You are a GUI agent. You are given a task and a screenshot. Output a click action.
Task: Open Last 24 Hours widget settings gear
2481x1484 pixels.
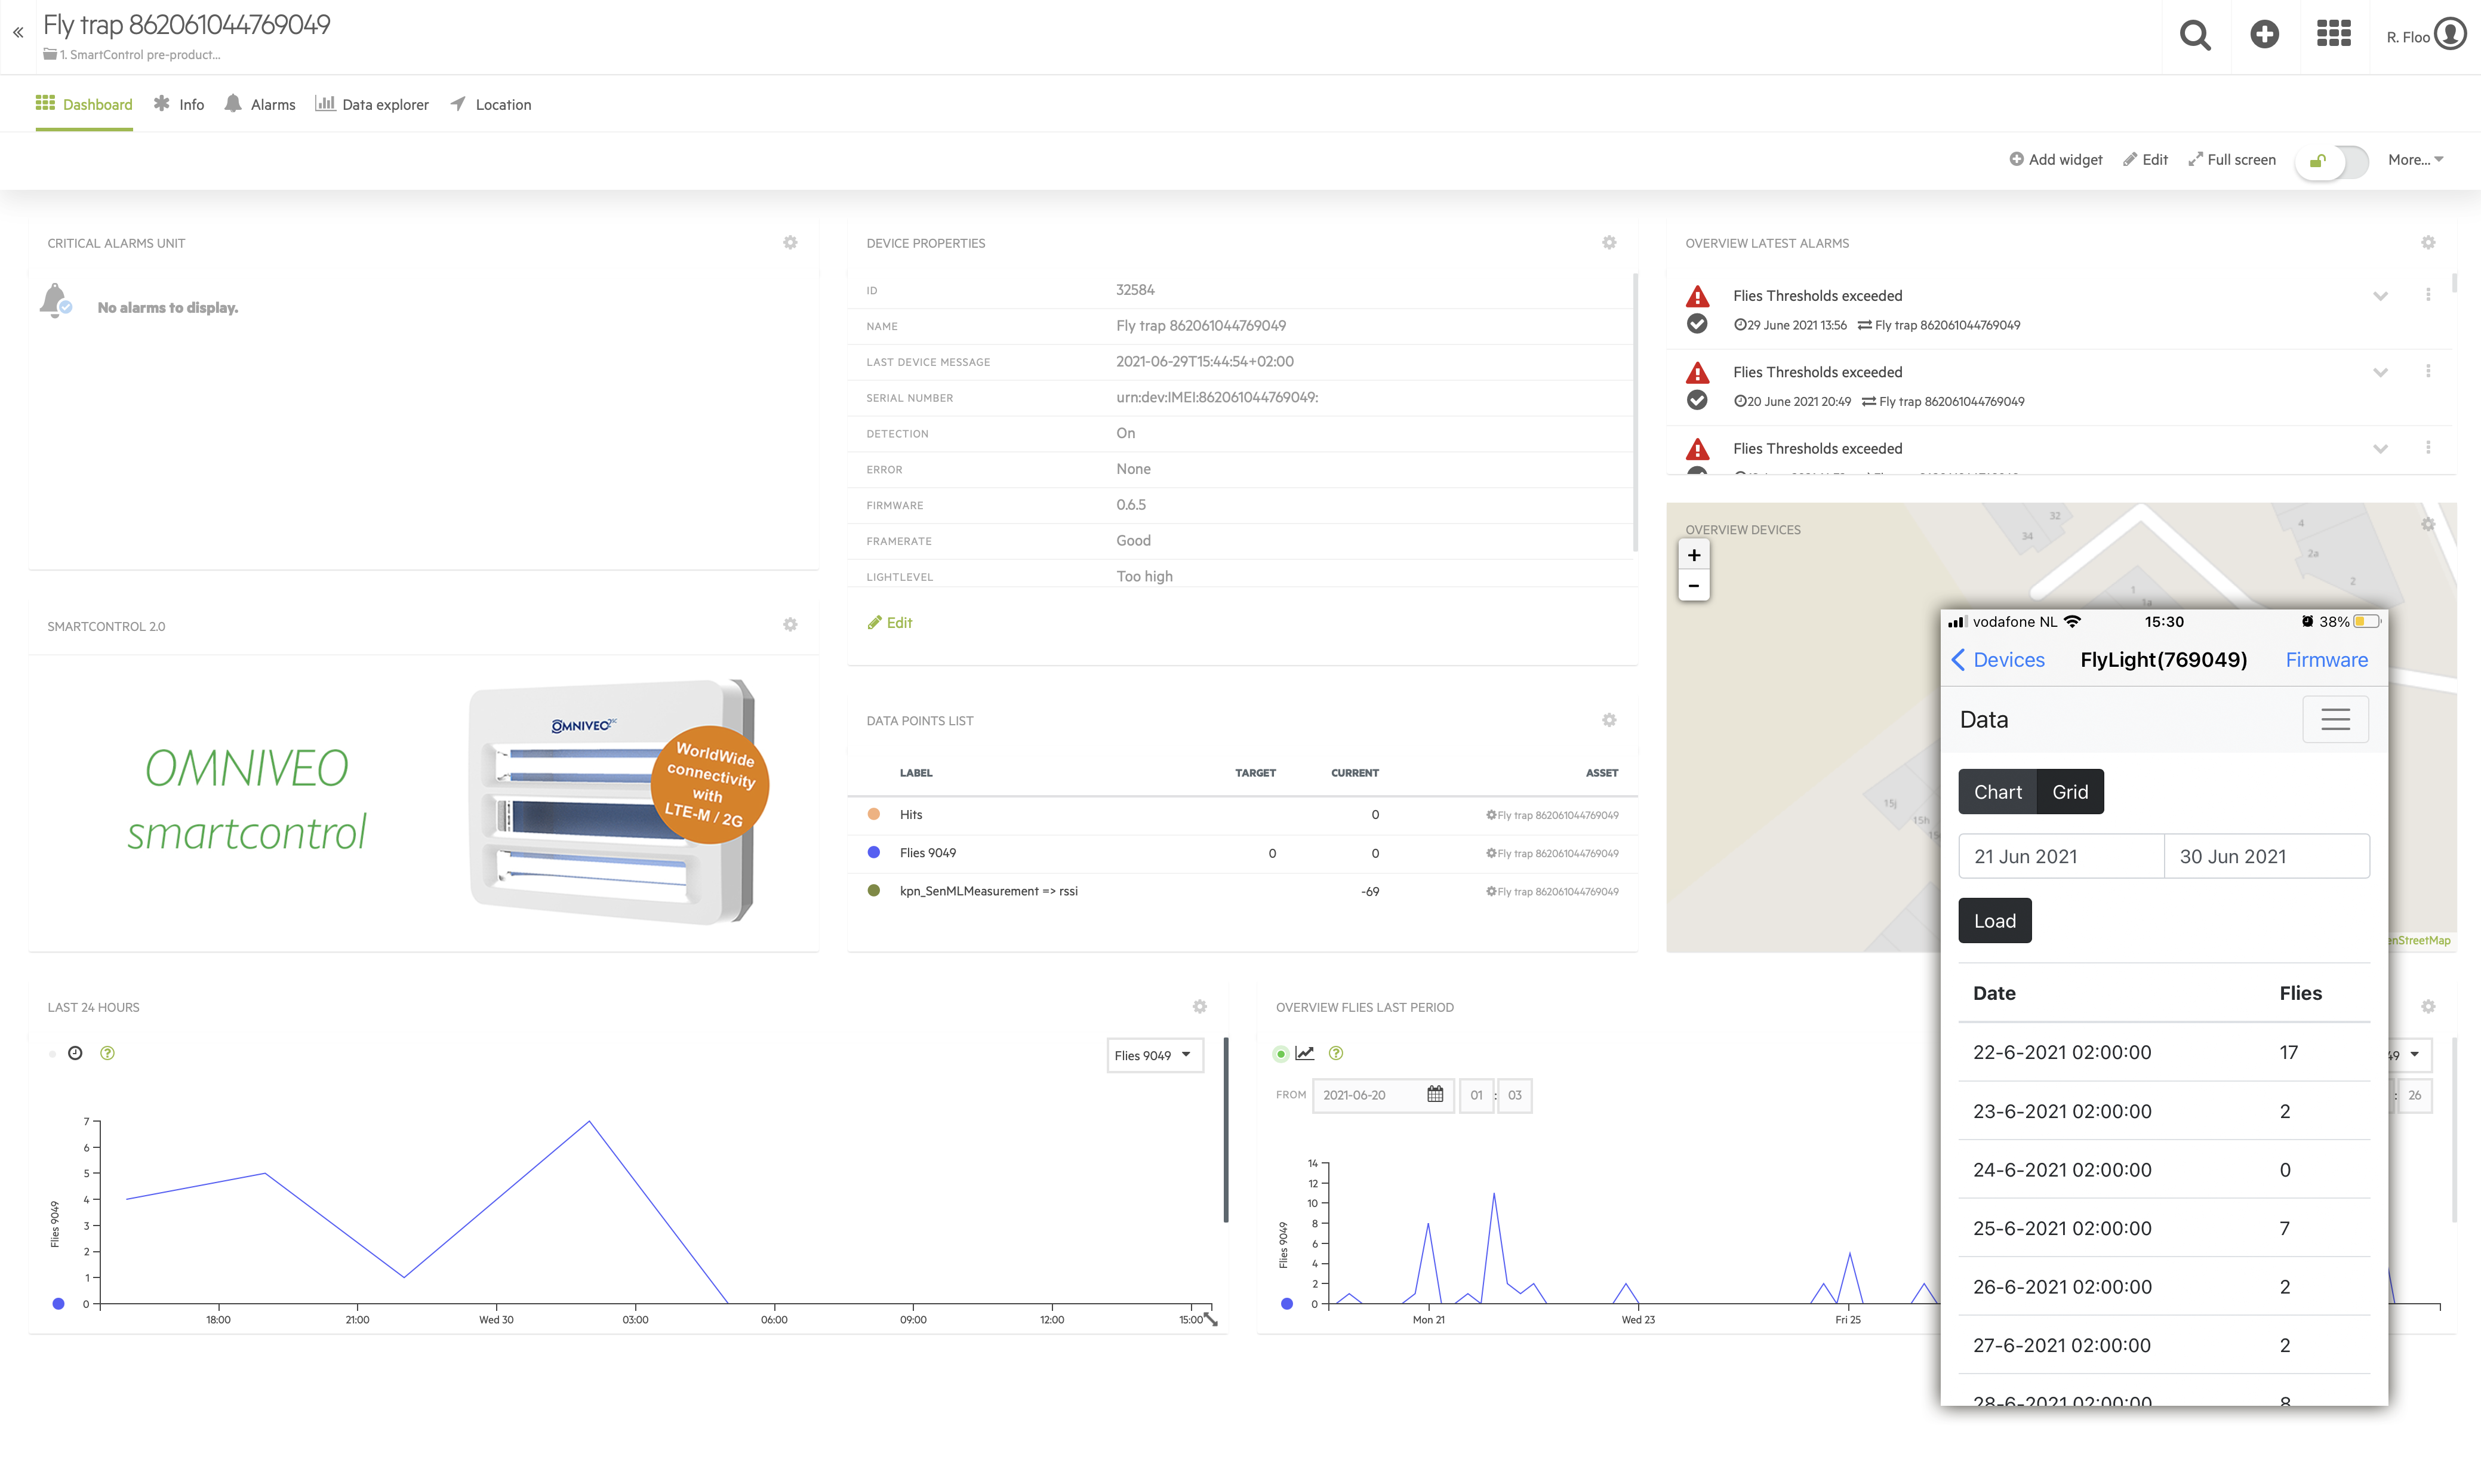1200,1007
